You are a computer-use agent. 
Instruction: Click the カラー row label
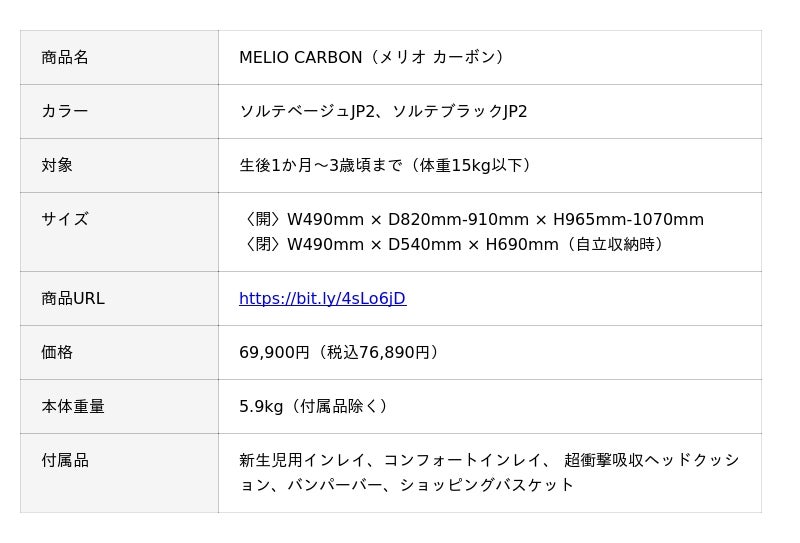tap(65, 112)
